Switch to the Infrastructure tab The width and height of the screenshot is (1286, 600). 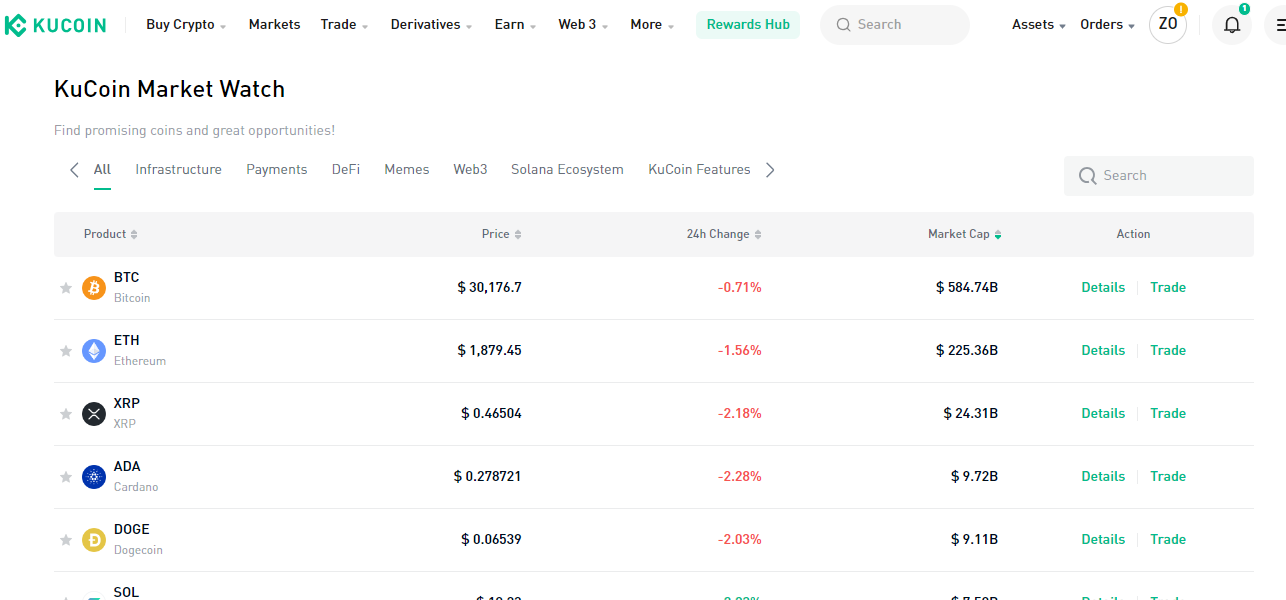tap(179, 170)
